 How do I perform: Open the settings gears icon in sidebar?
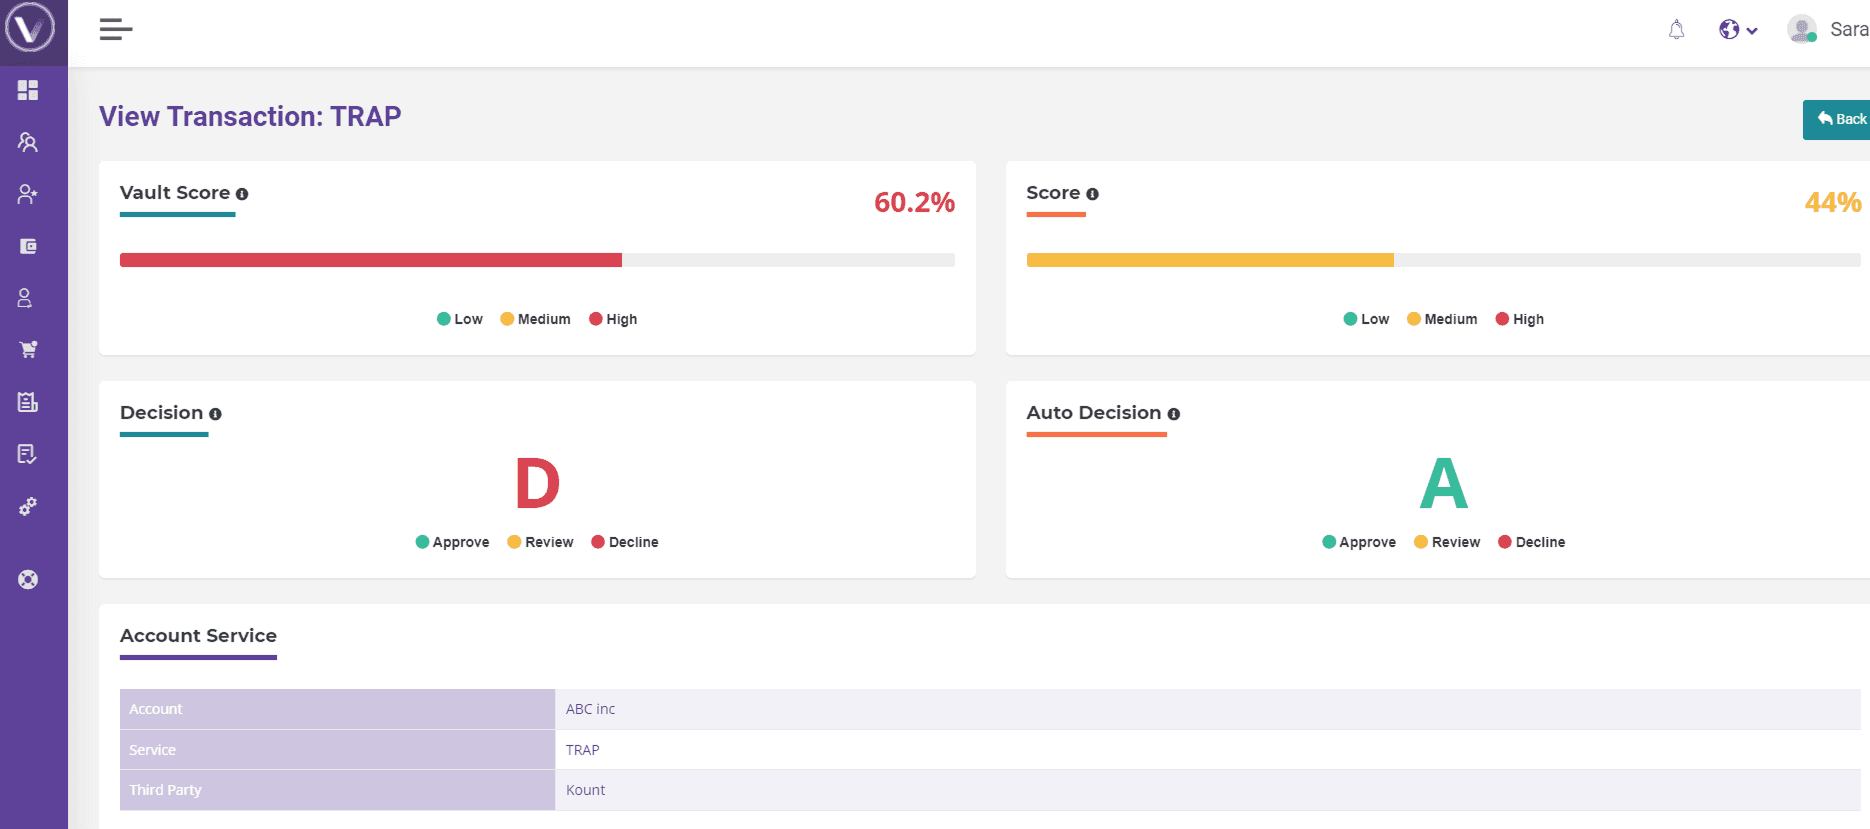click(28, 506)
